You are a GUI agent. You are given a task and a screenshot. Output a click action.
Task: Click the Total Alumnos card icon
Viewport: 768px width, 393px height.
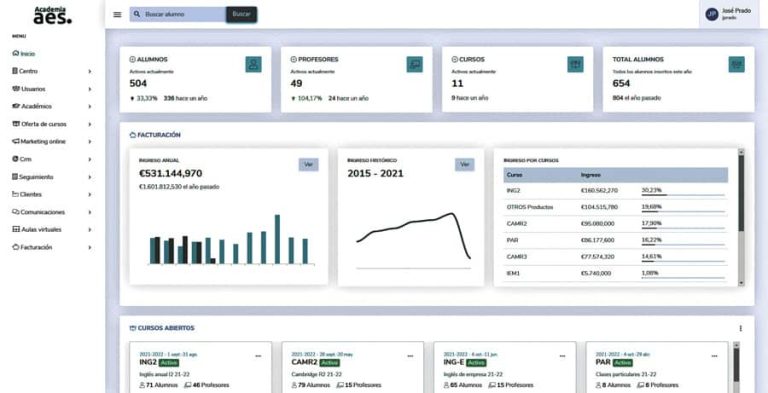[x=736, y=64]
